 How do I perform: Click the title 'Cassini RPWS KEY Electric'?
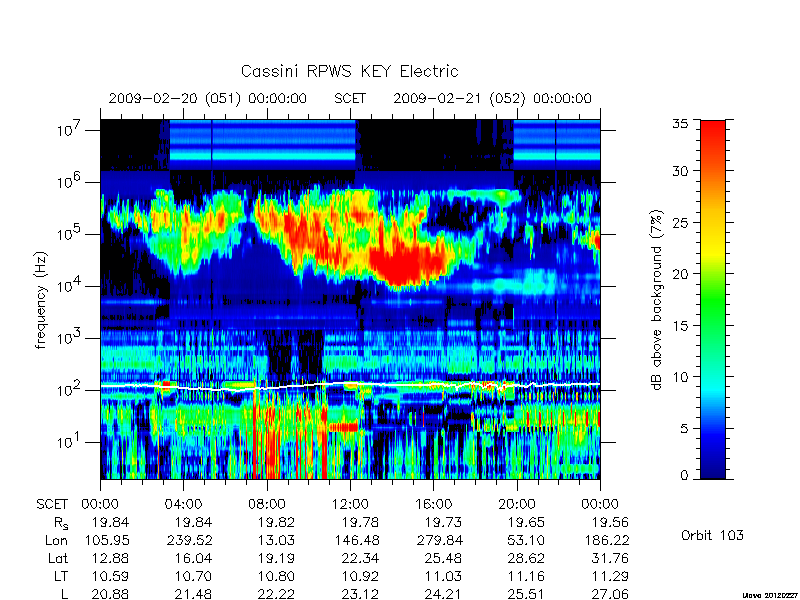(349, 71)
